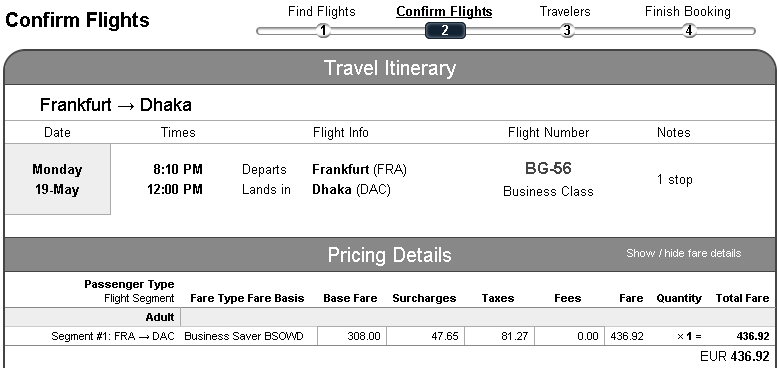Toggle Show / hide fare details
The width and height of the screenshot is (780, 368).
click(683, 253)
